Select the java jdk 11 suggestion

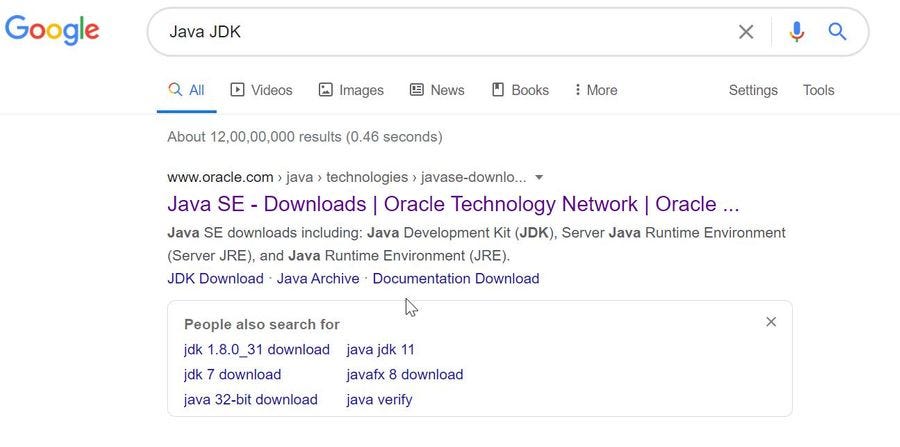click(380, 350)
